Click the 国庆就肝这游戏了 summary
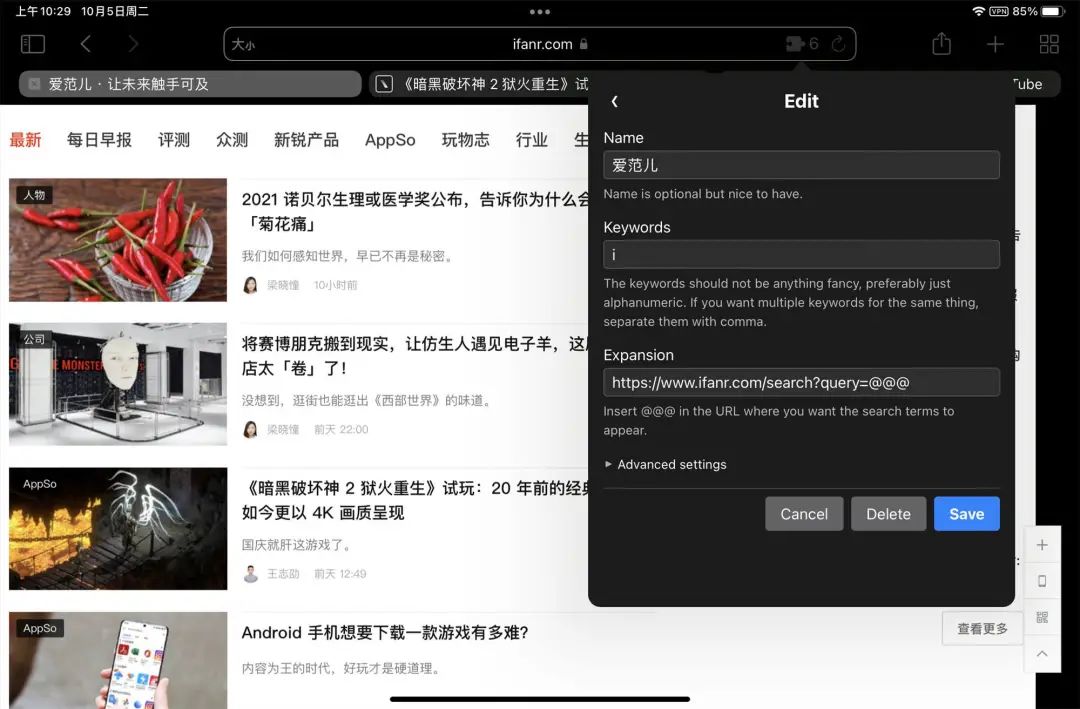The image size is (1080, 709). tap(299, 545)
